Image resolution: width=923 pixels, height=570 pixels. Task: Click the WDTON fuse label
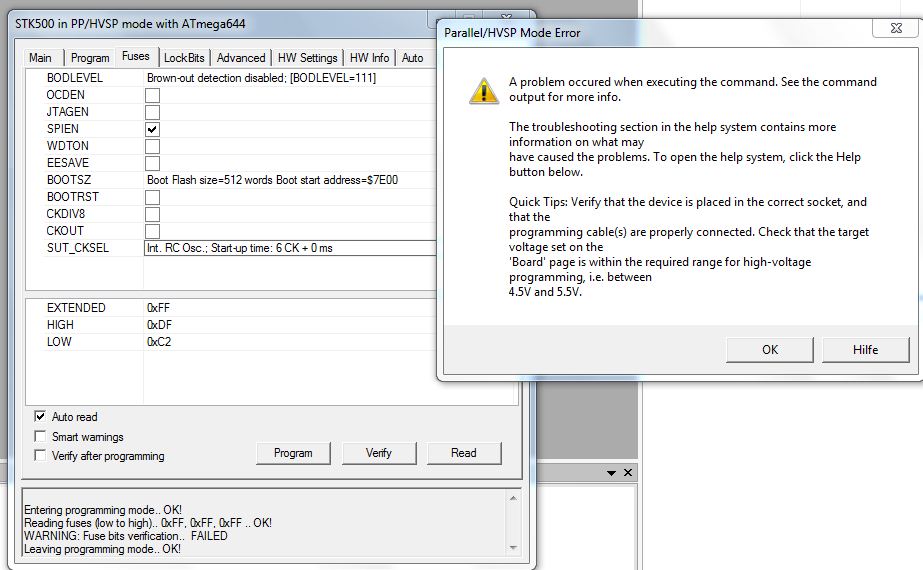pyautogui.click(x=68, y=146)
